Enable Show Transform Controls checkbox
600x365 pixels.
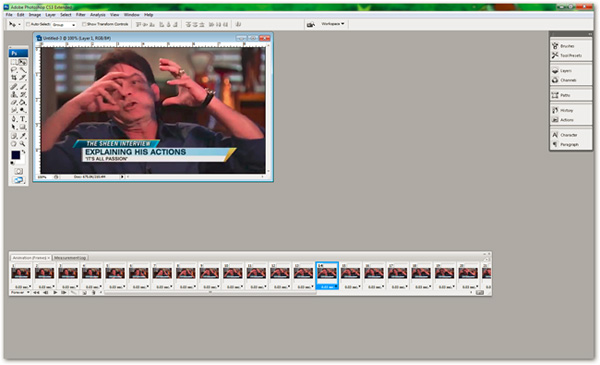point(84,24)
